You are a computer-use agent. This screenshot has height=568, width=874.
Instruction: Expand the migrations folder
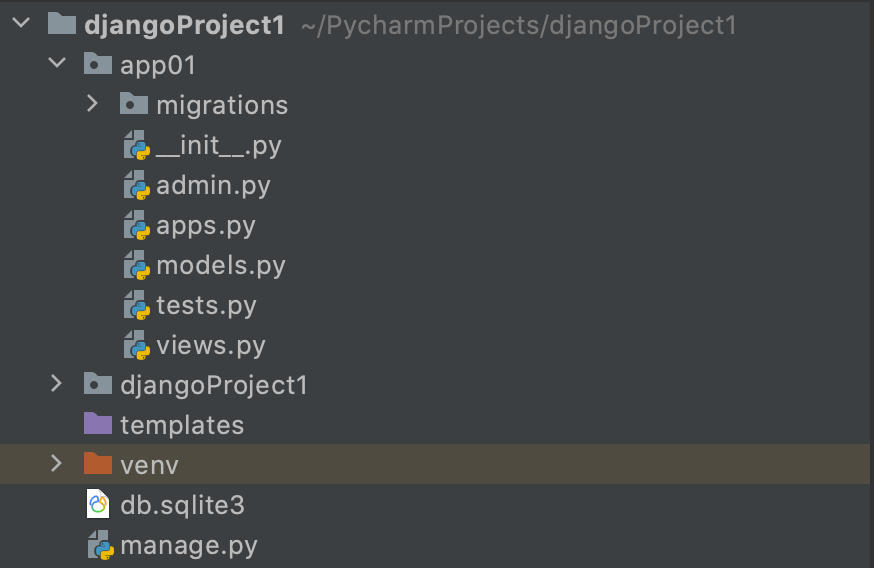(92, 104)
